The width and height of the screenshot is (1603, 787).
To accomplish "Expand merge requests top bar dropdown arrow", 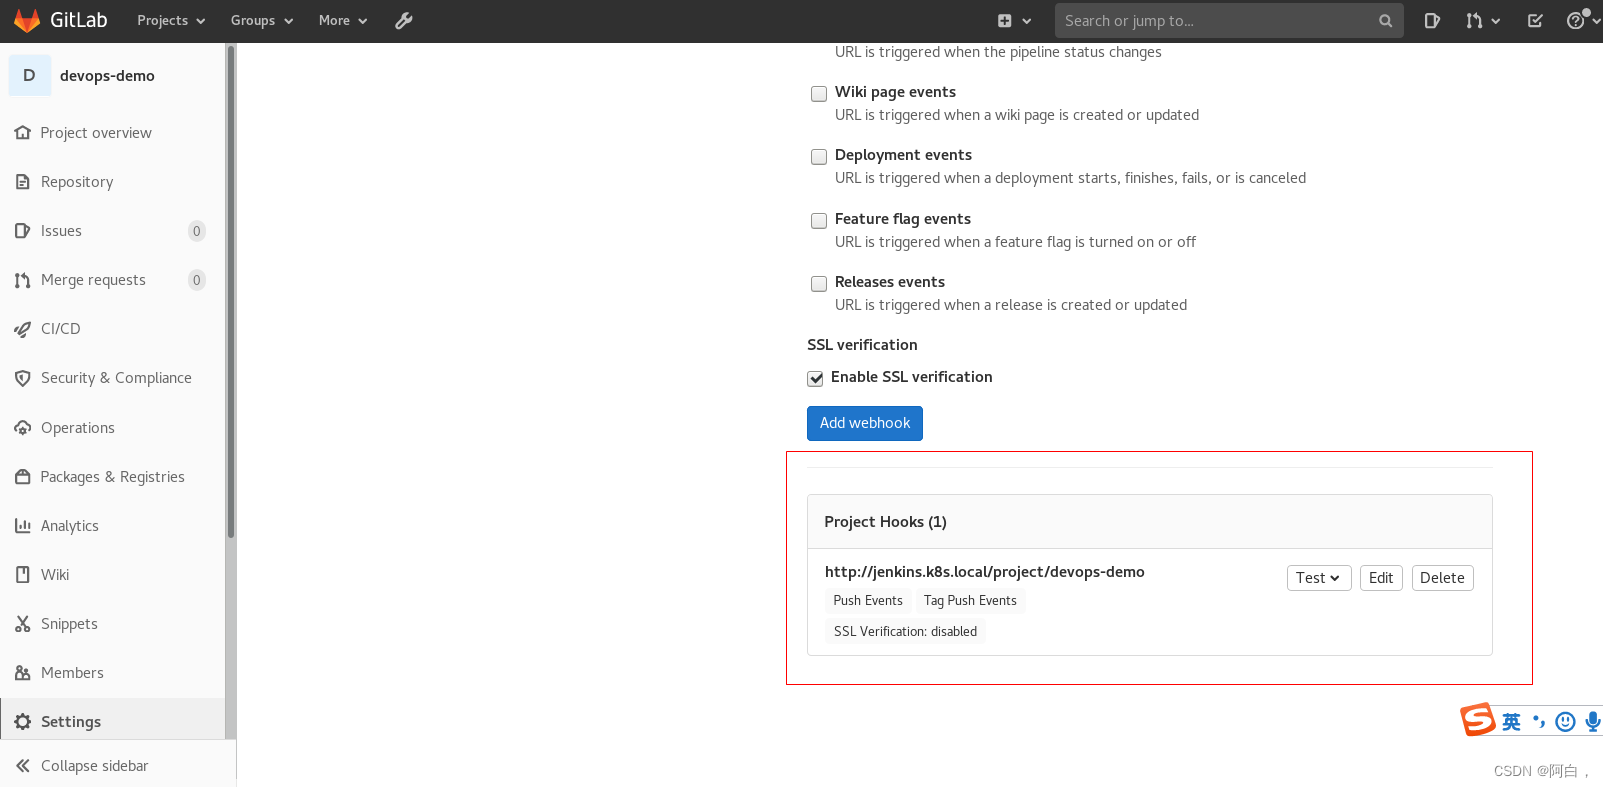I will (1496, 21).
